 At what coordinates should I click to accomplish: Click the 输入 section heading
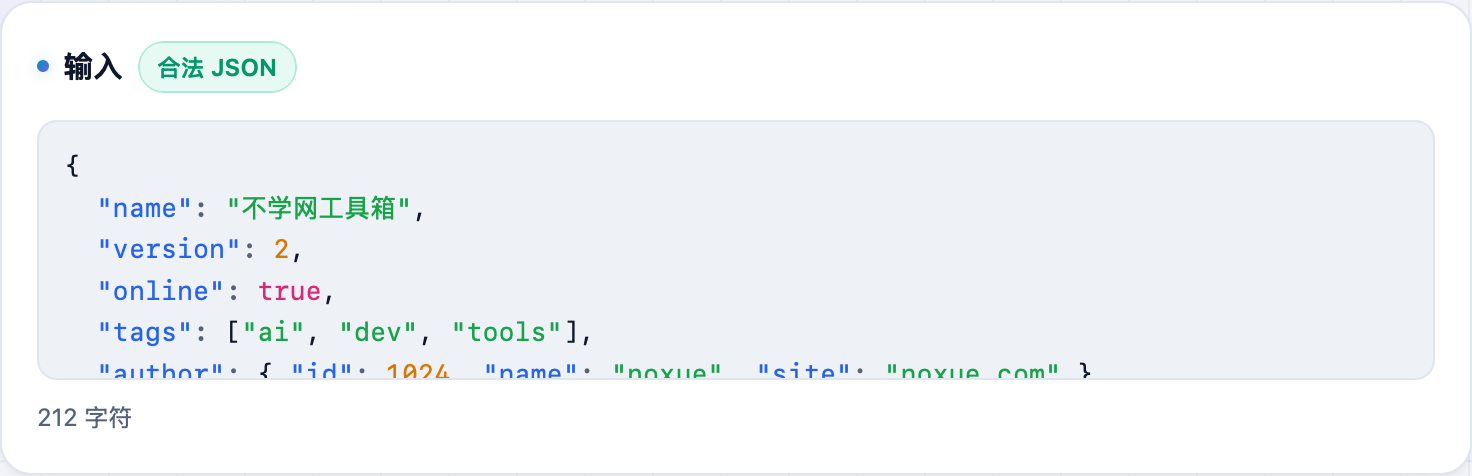point(93,67)
